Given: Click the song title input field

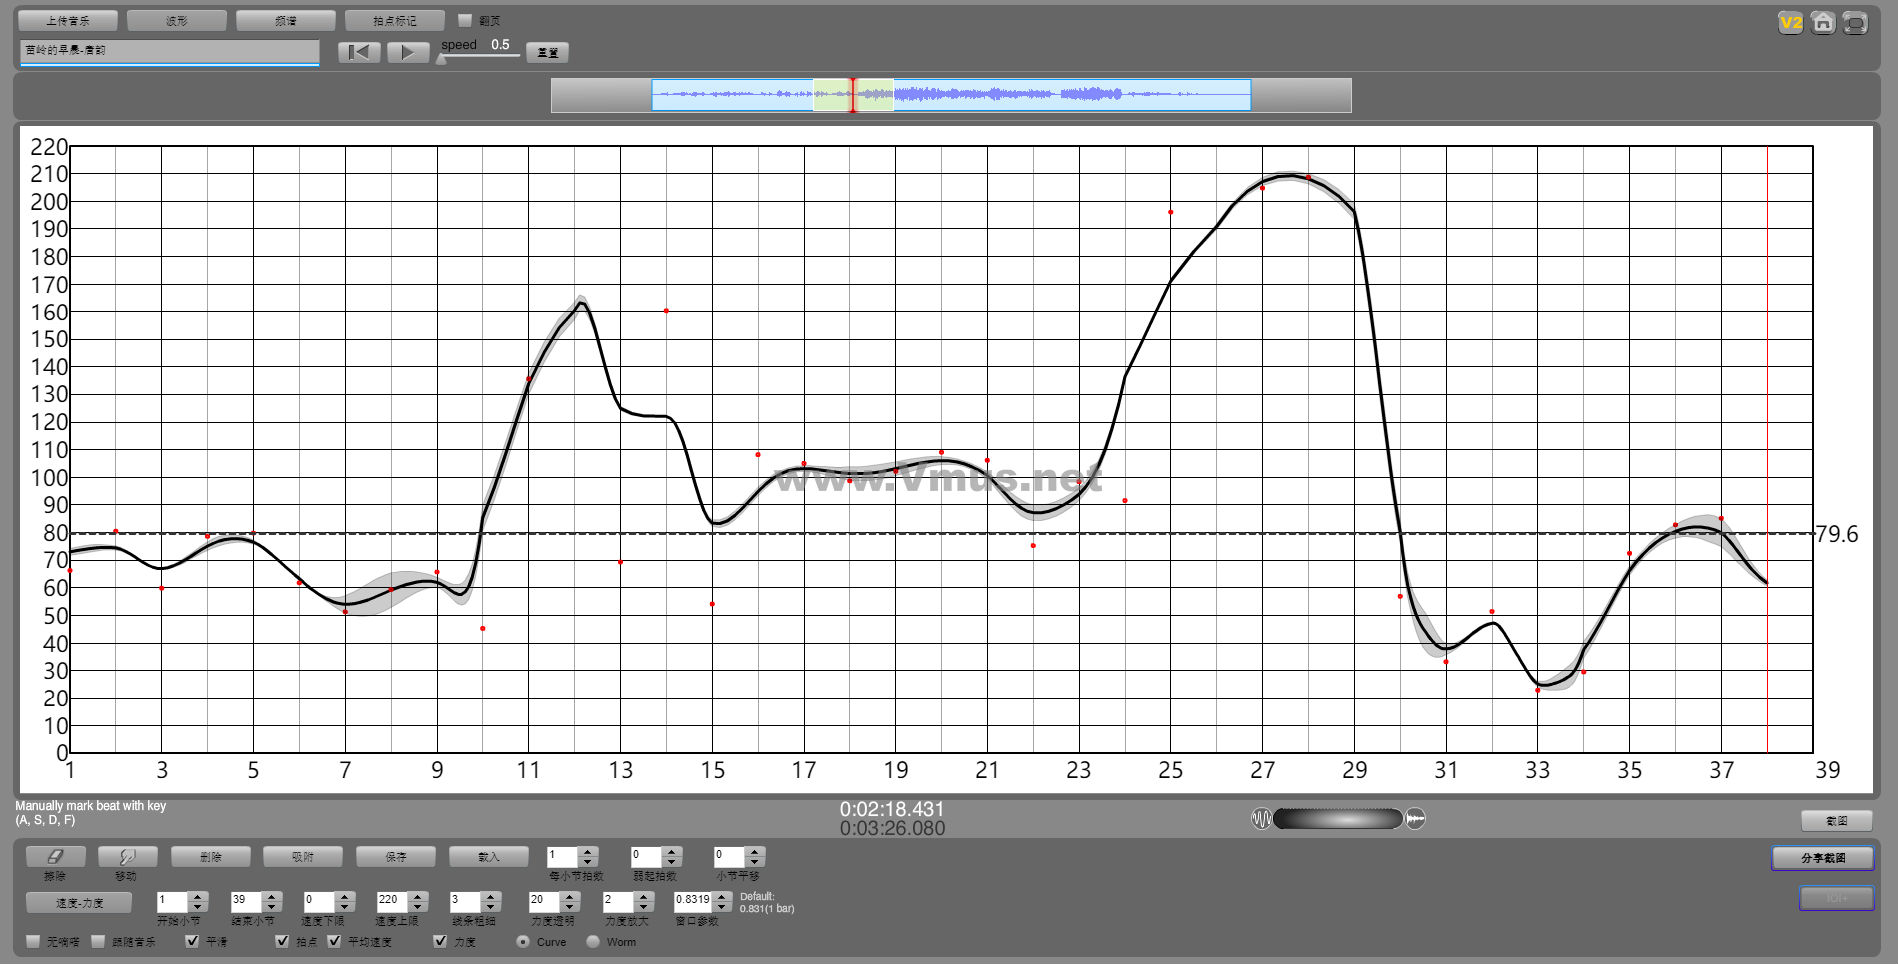Looking at the screenshot, I should point(169,51).
